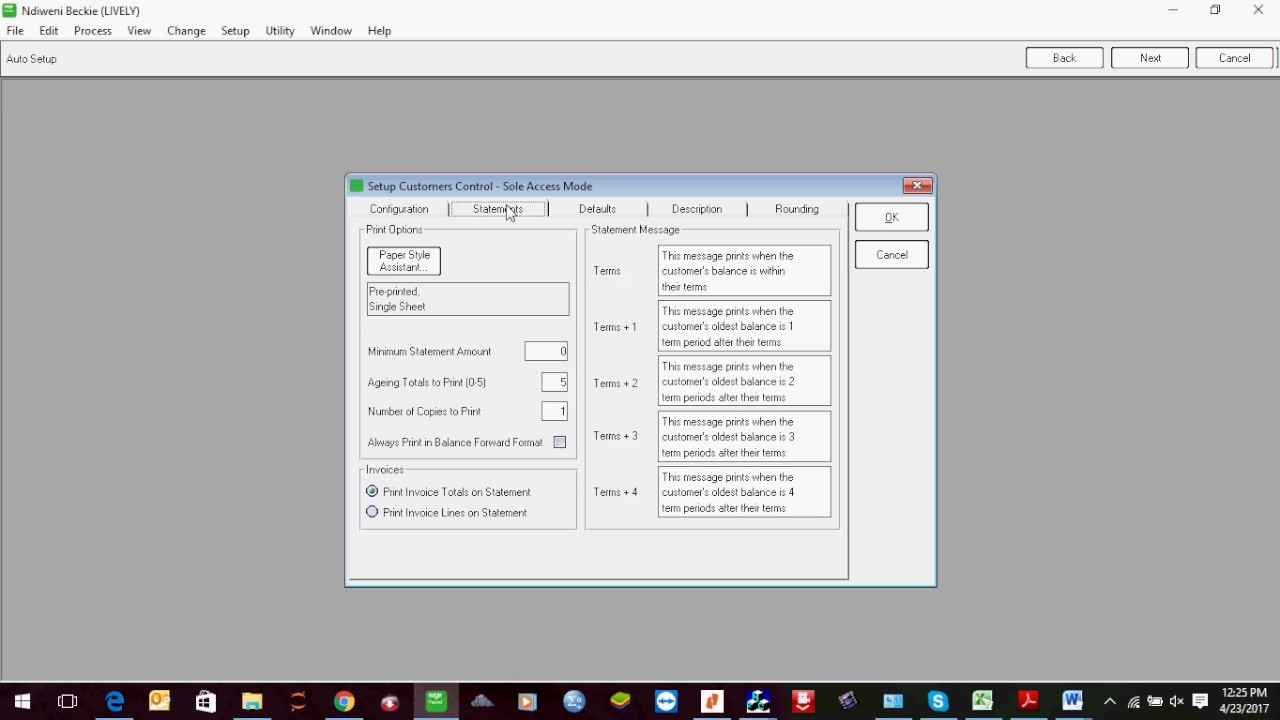Open the movie film taskbar icon
This screenshot has height=720, width=1280.
[847, 702]
